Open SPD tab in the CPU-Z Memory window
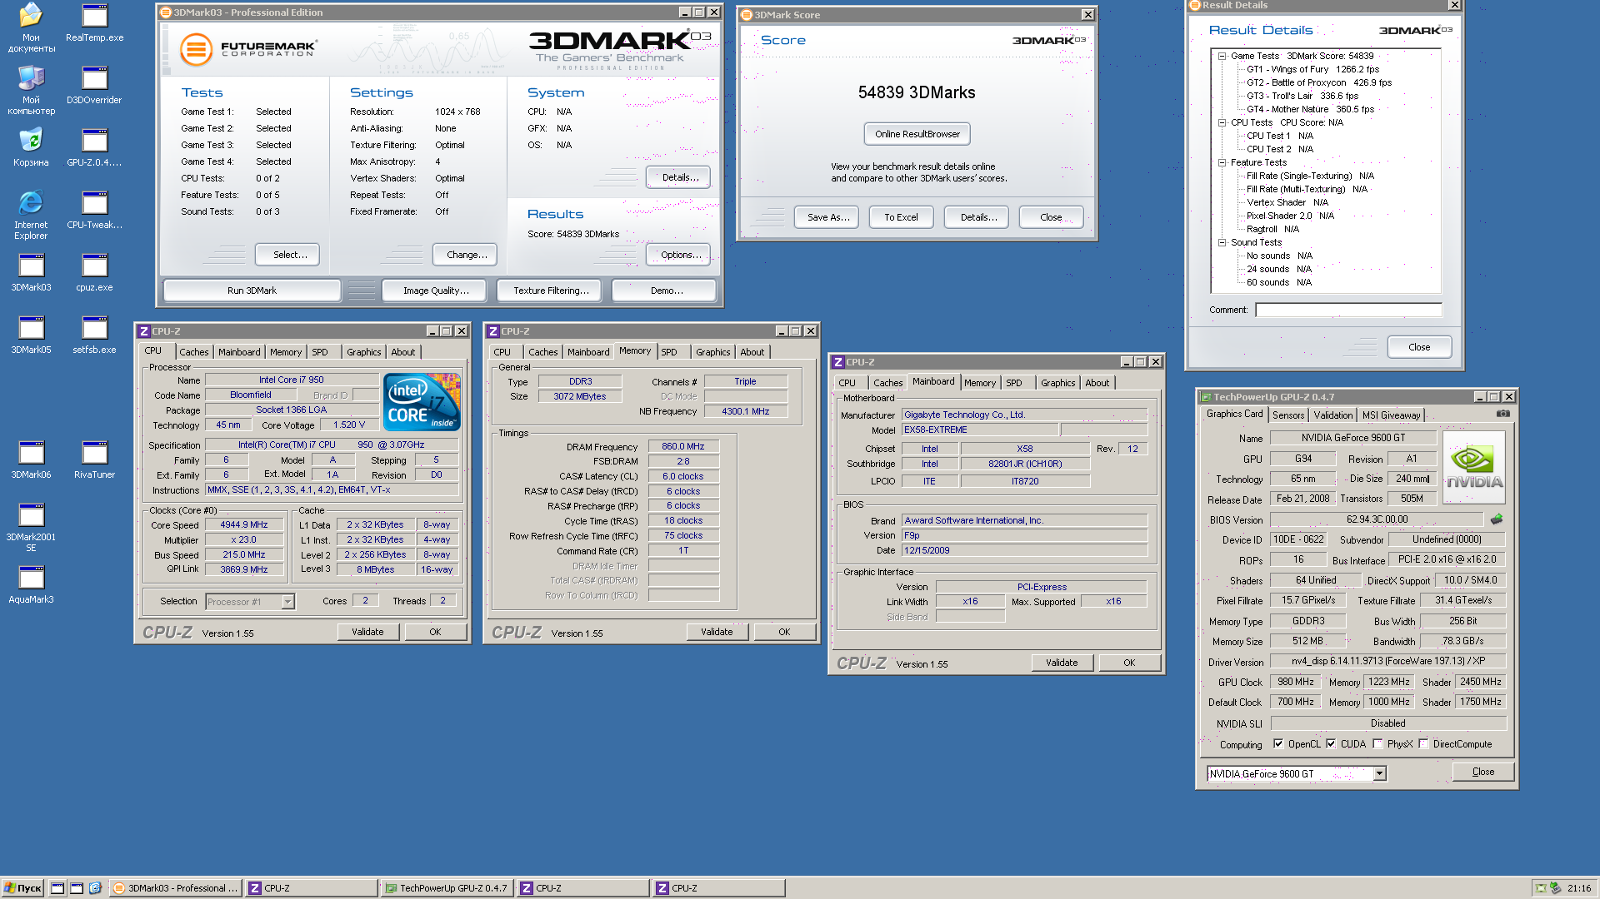 (x=669, y=352)
